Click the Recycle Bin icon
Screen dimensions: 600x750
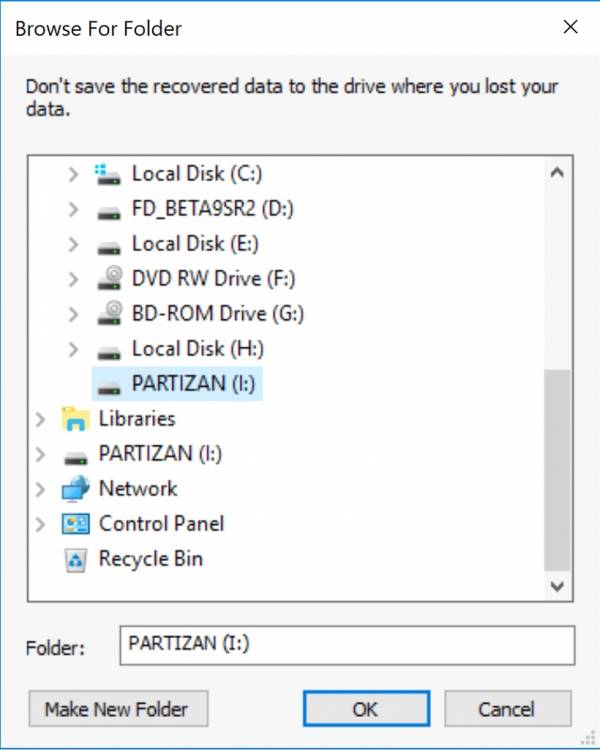[75, 559]
